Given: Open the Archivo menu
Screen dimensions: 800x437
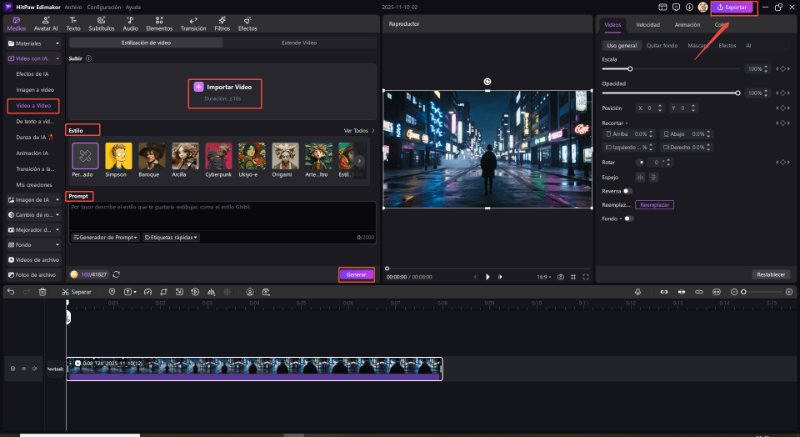Looking at the screenshot, I should [73, 7].
